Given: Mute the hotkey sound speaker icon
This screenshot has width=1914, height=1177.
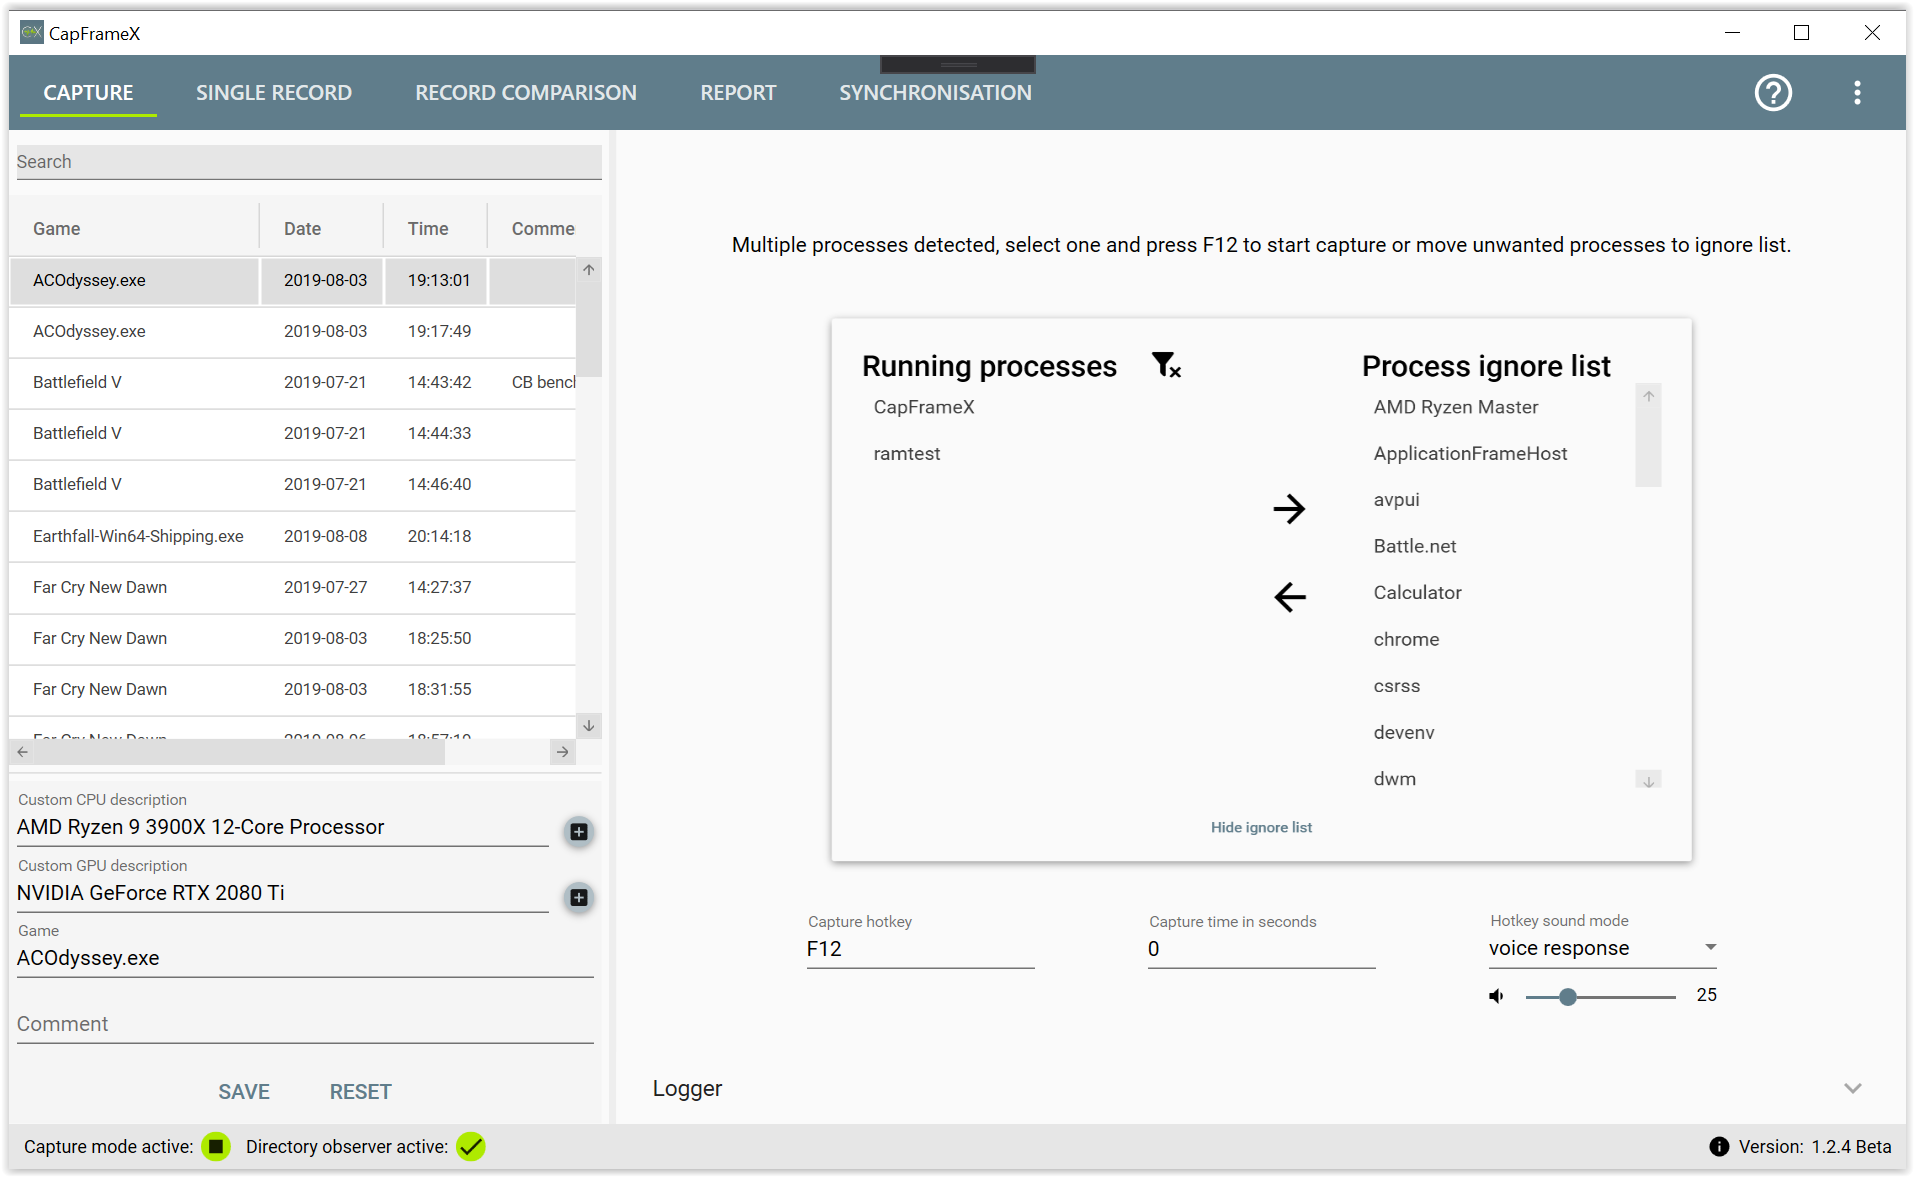Looking at the screenshot, I should [1497, 996].
